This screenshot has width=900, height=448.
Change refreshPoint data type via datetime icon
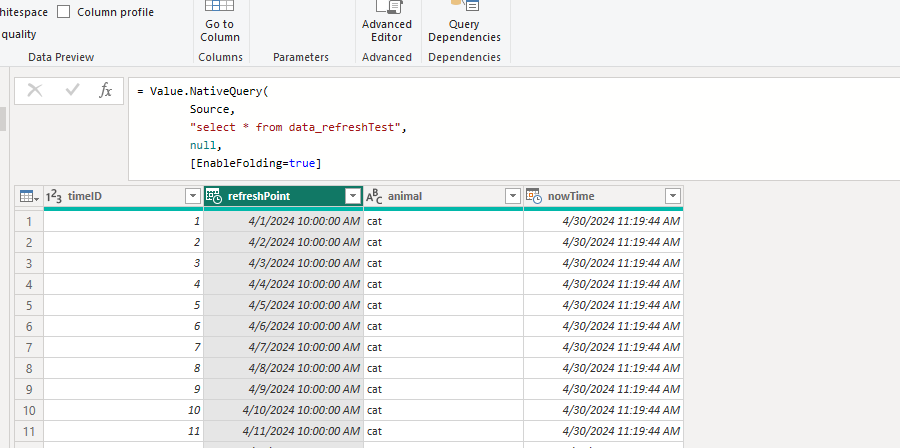point(214,197)
